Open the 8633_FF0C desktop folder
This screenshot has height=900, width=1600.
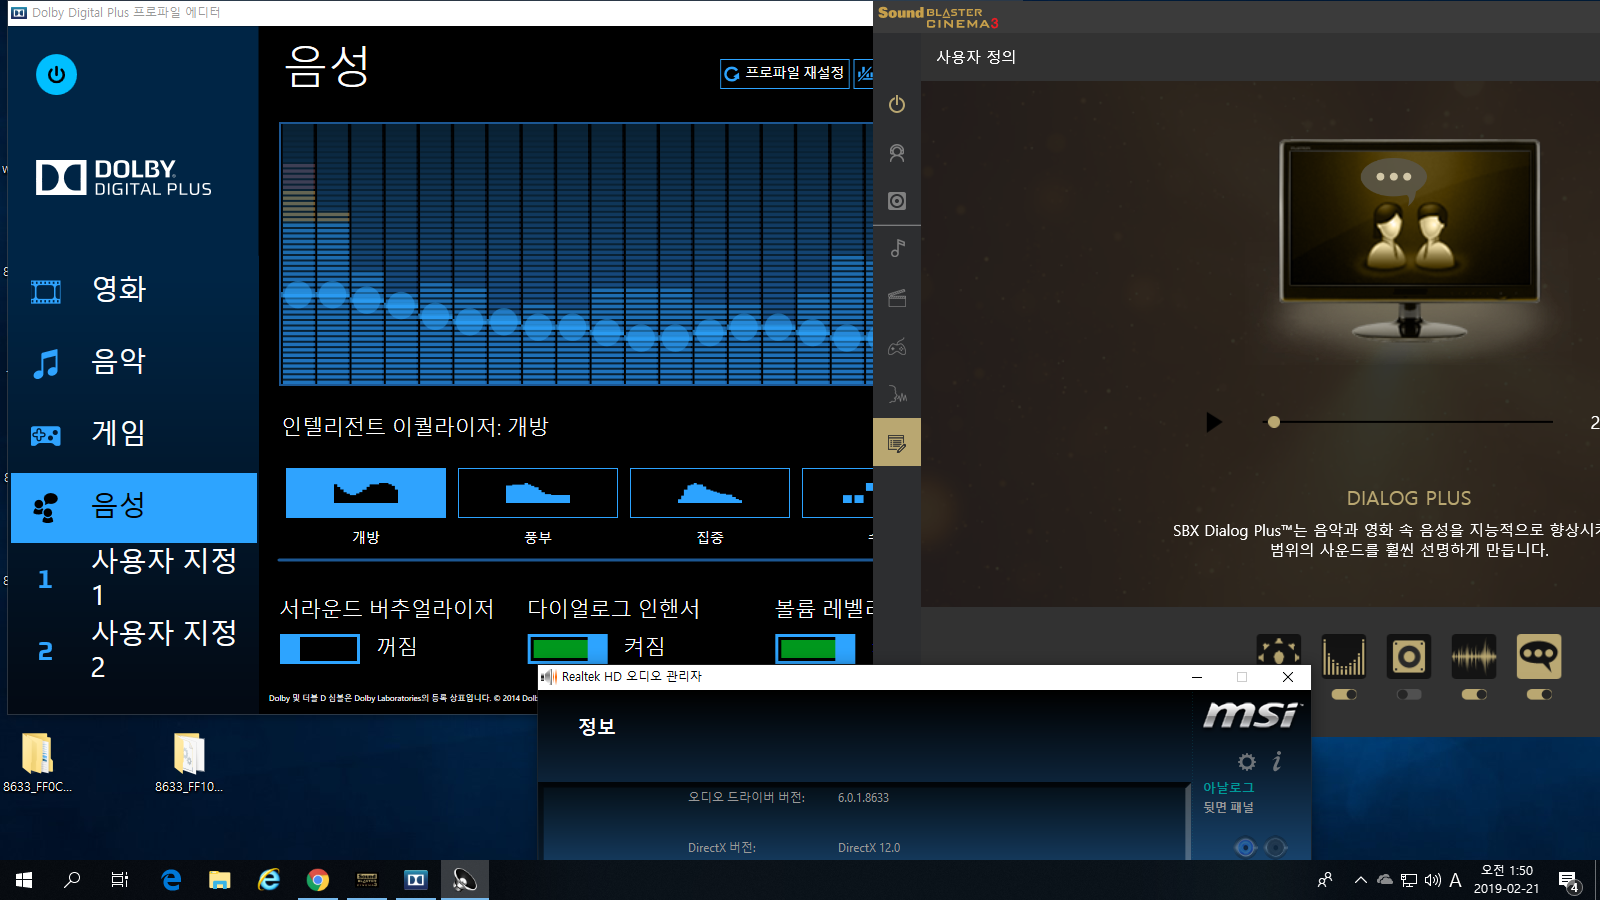point(38,762)
